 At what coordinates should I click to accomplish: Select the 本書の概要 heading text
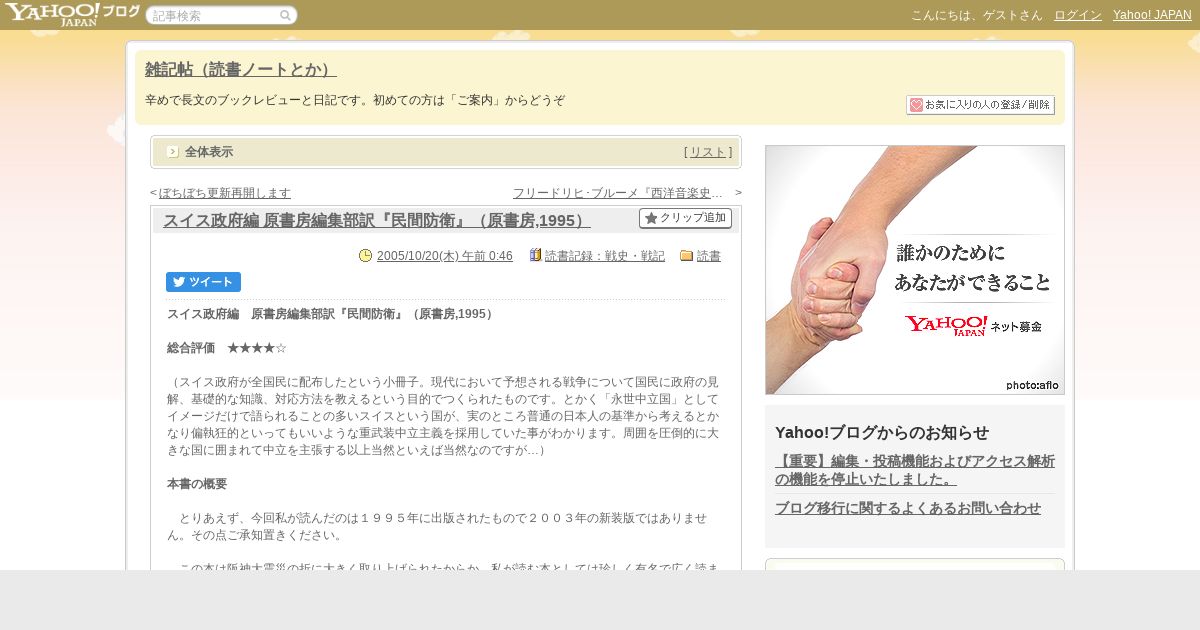197,484
